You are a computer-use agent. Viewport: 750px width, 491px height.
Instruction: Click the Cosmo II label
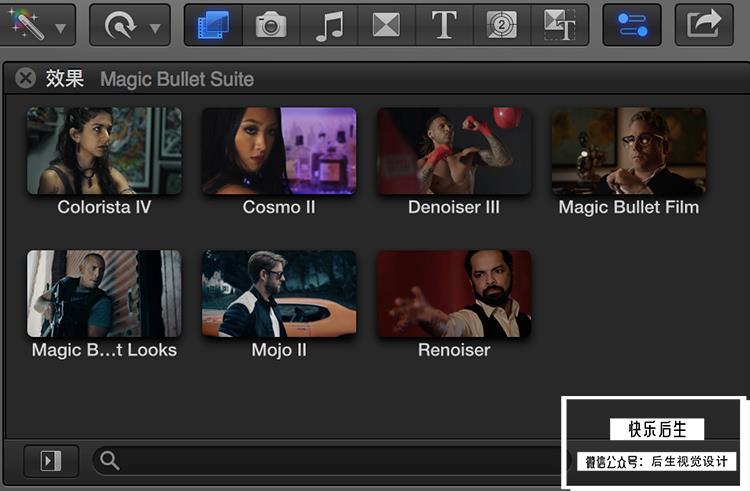coord(279,207)
